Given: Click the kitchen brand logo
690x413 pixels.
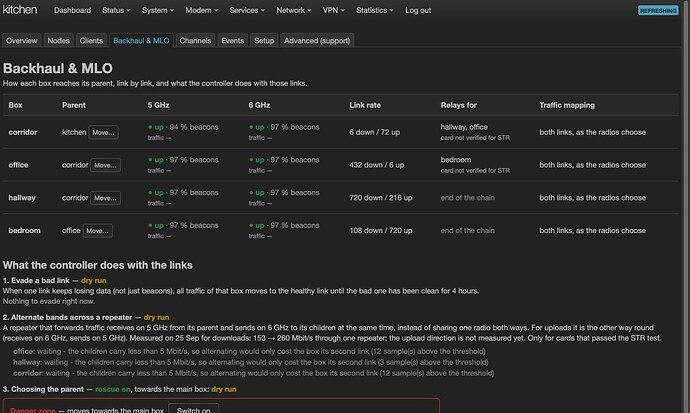Looking at the screenshot, I should 20,10.
